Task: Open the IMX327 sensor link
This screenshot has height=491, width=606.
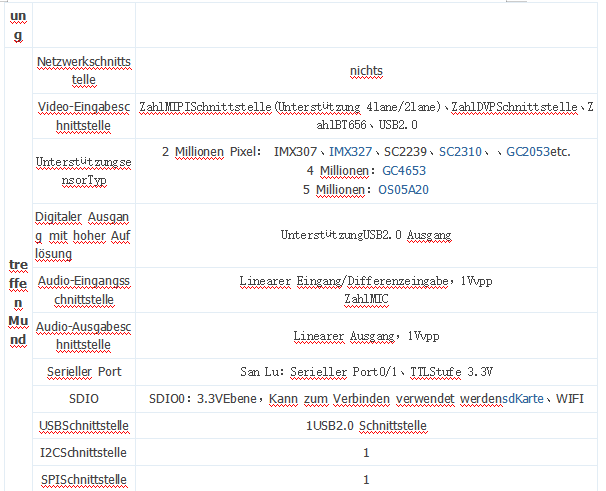Action: pyautogui.click(x=350, y=151)
